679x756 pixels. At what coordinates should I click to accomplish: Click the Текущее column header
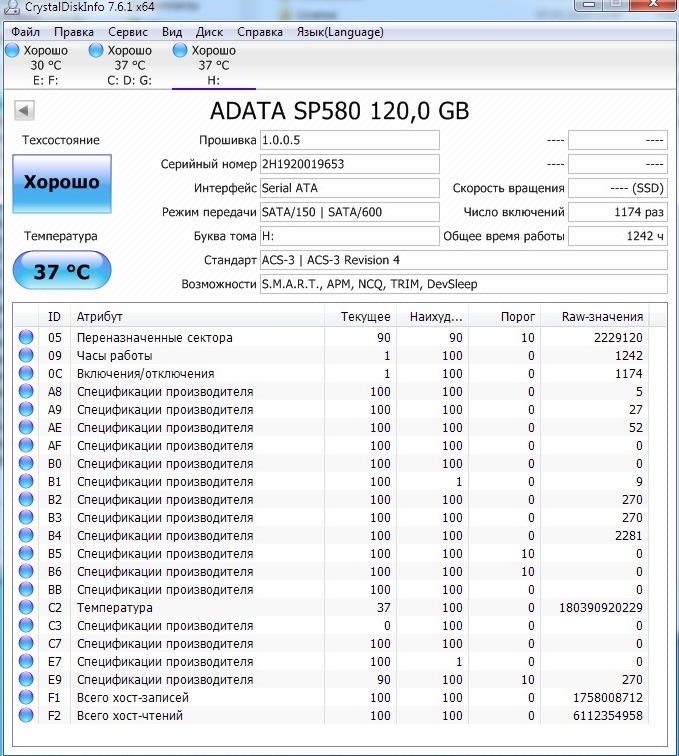360,316
